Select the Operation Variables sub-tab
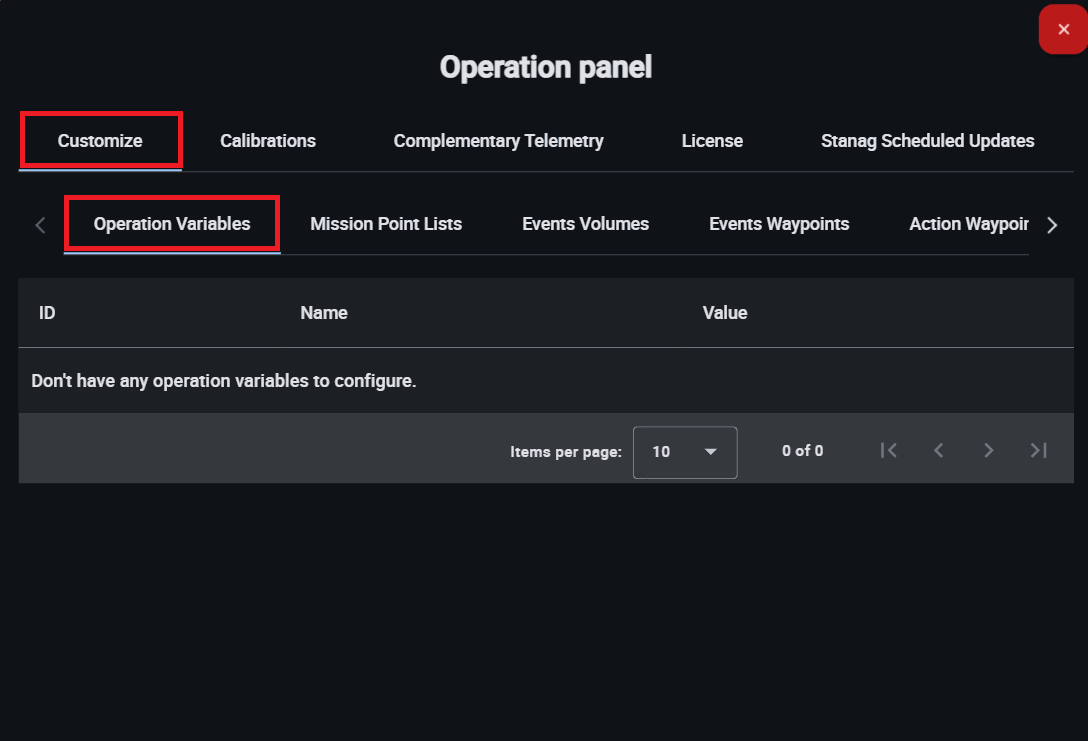Image resolution: width=1088 pixels, height=741 pixels. tap(172, 224)
